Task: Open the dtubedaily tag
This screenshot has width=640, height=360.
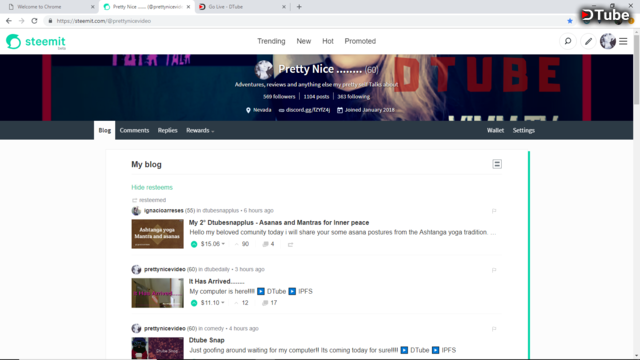Action: [217, 269]
